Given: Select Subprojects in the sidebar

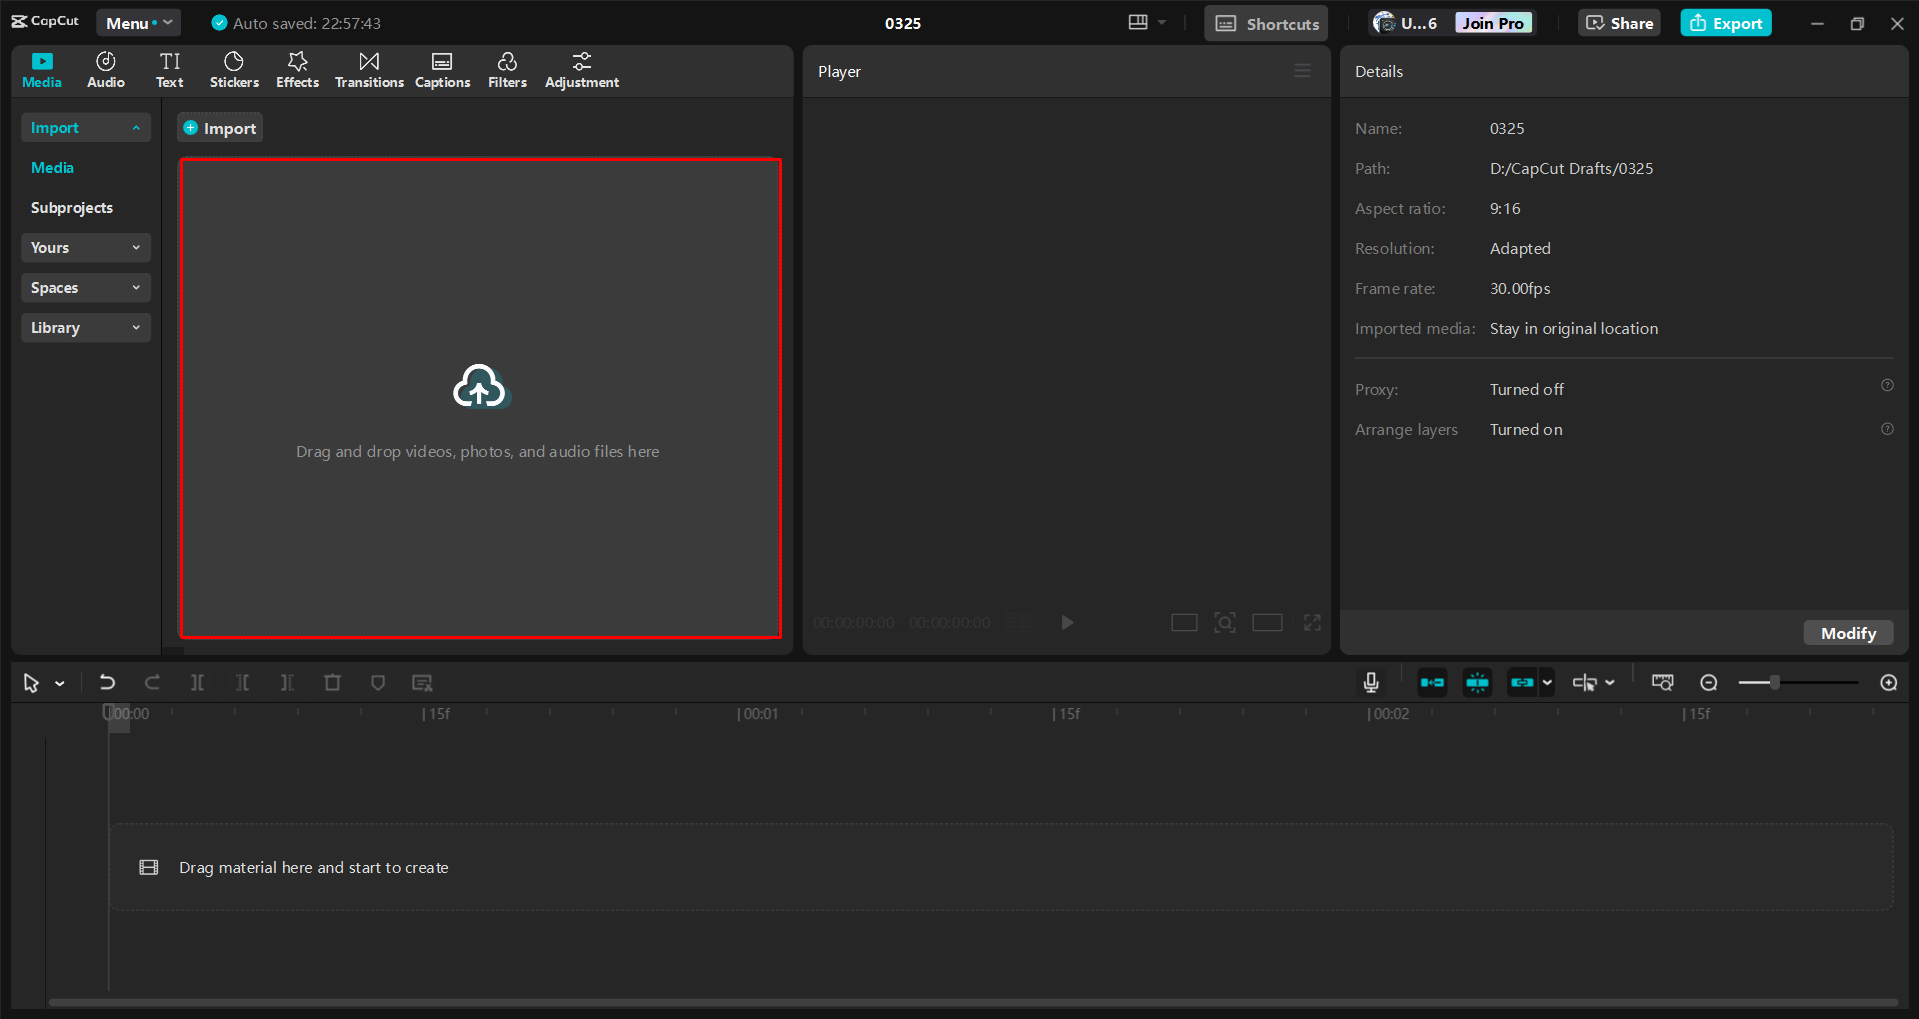Looking at the screenshot, I should pos(71,207).
